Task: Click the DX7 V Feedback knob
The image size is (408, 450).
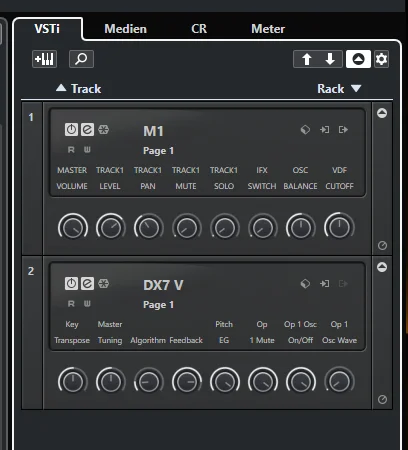Action: tap(187, 382)
